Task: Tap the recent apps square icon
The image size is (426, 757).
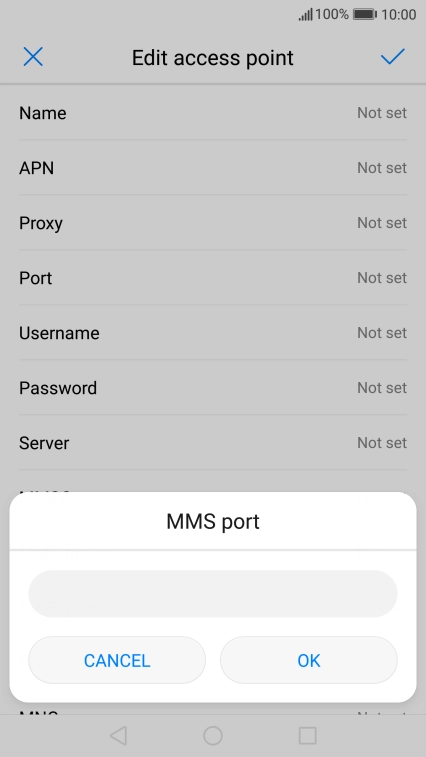Action: [308, 736]
